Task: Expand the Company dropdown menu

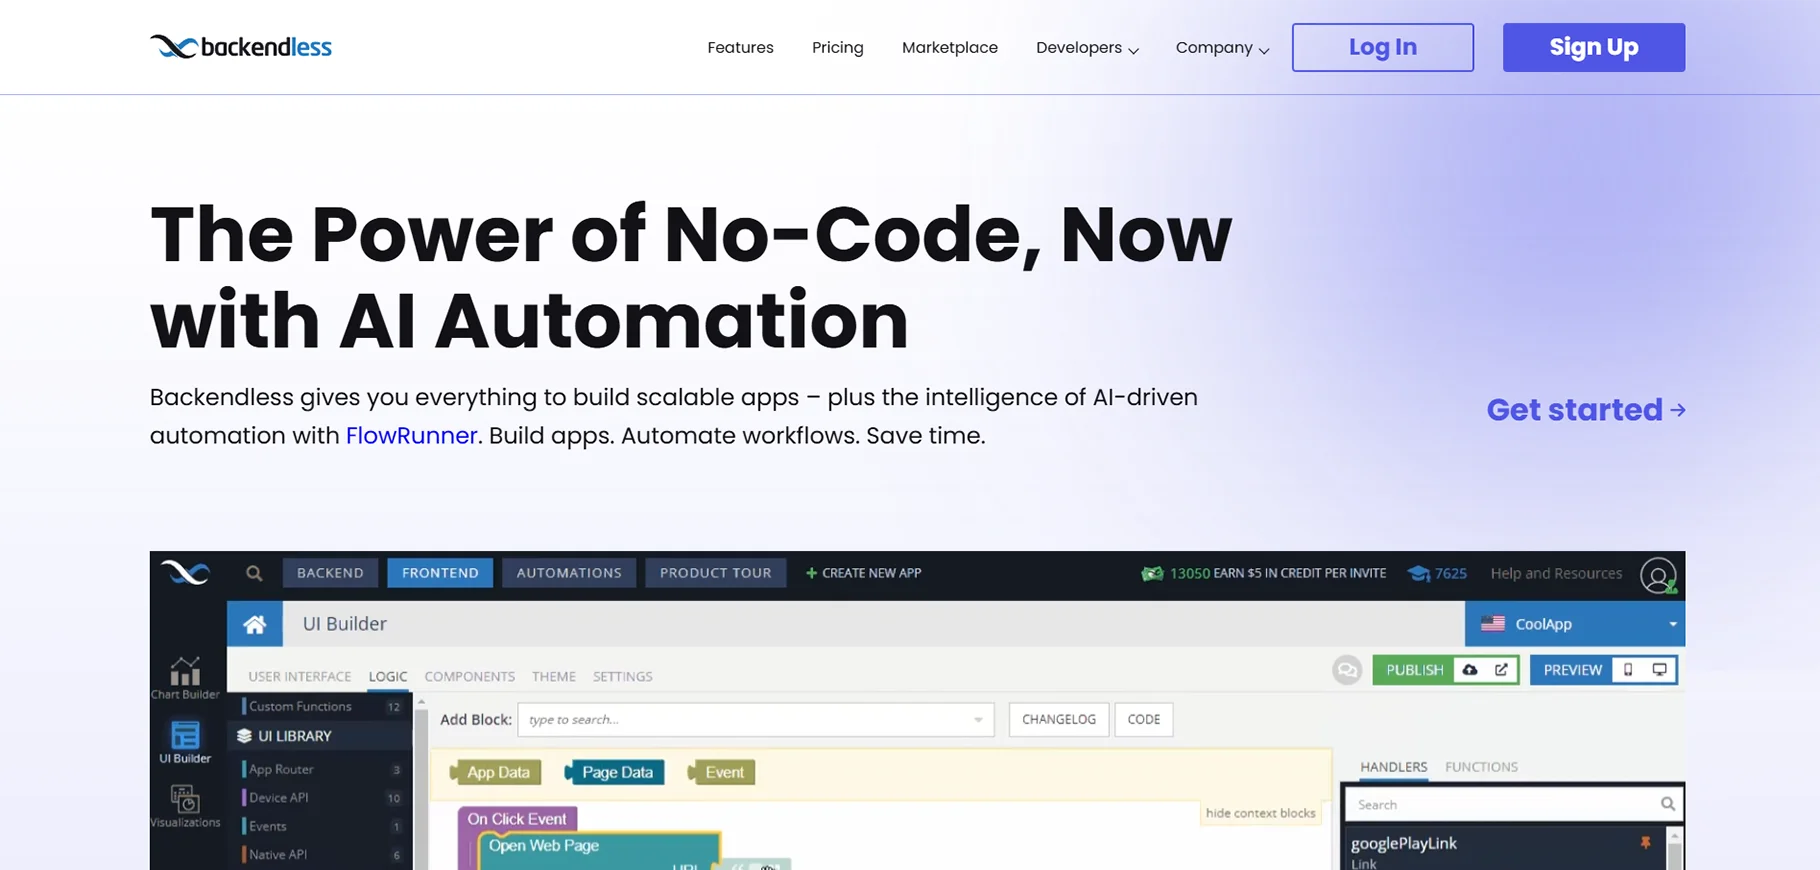Action: click(1222, 48)
